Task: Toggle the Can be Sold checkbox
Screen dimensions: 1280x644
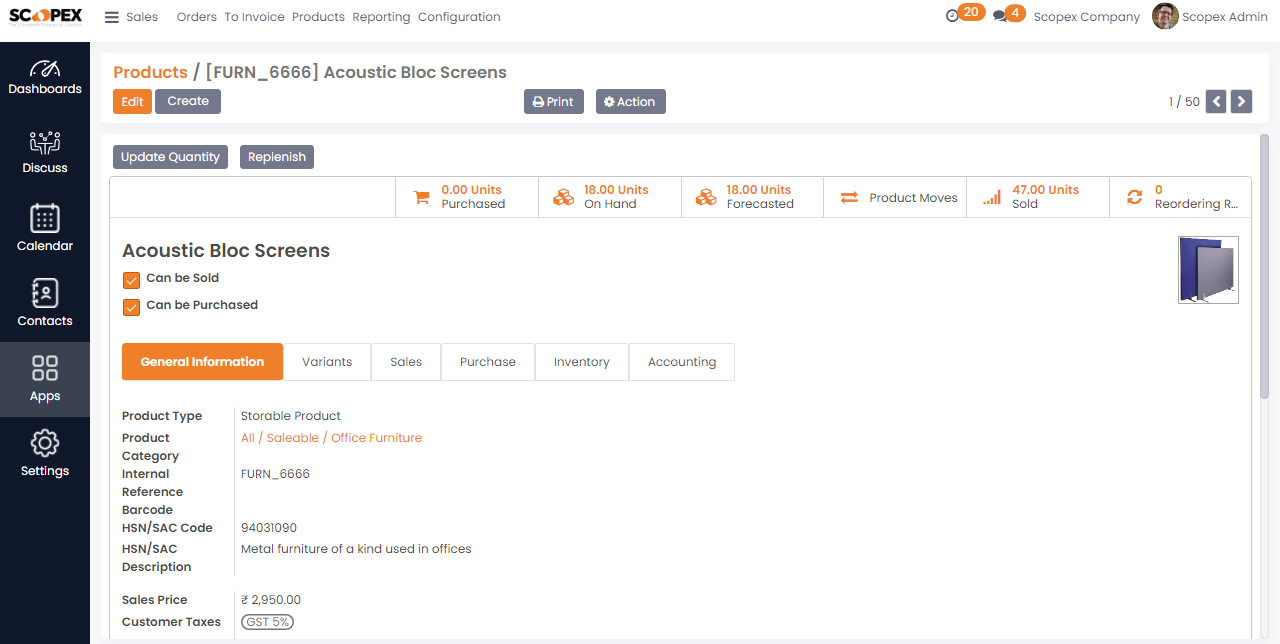Action: (131, 280)
